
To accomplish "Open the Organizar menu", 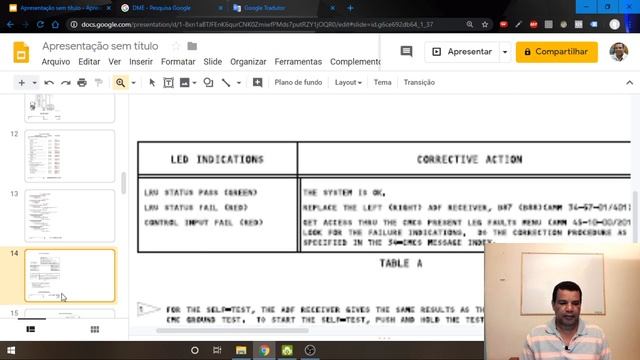I will (x=248, y=62).
